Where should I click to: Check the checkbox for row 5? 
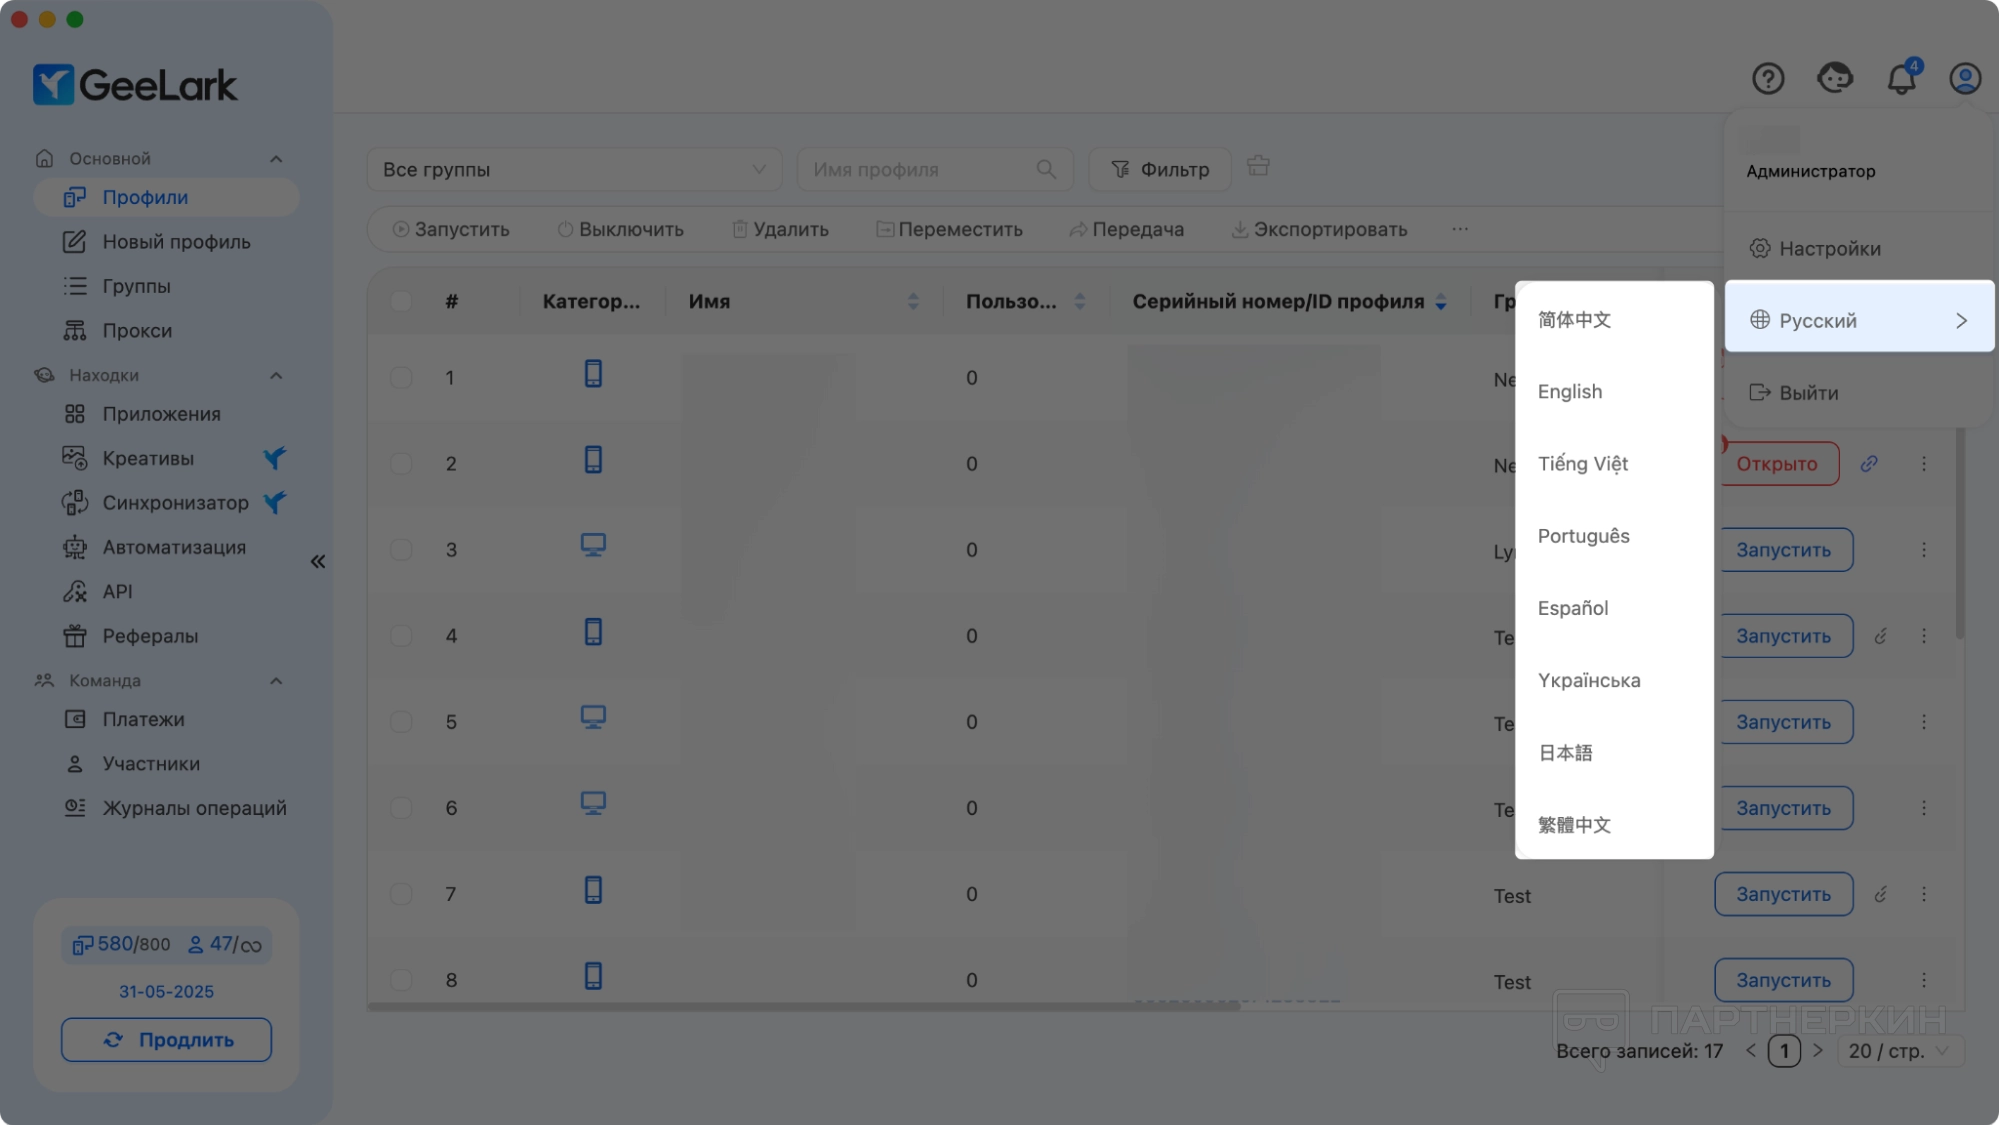click(401, 722)
